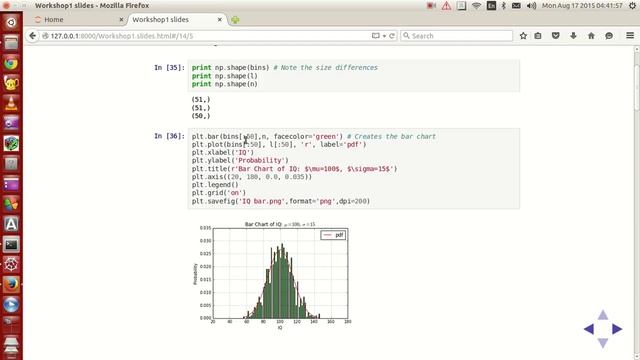The image size is (640, 360).
Task: Open the Downloads arrow
Action: click(x=573, y=36)
